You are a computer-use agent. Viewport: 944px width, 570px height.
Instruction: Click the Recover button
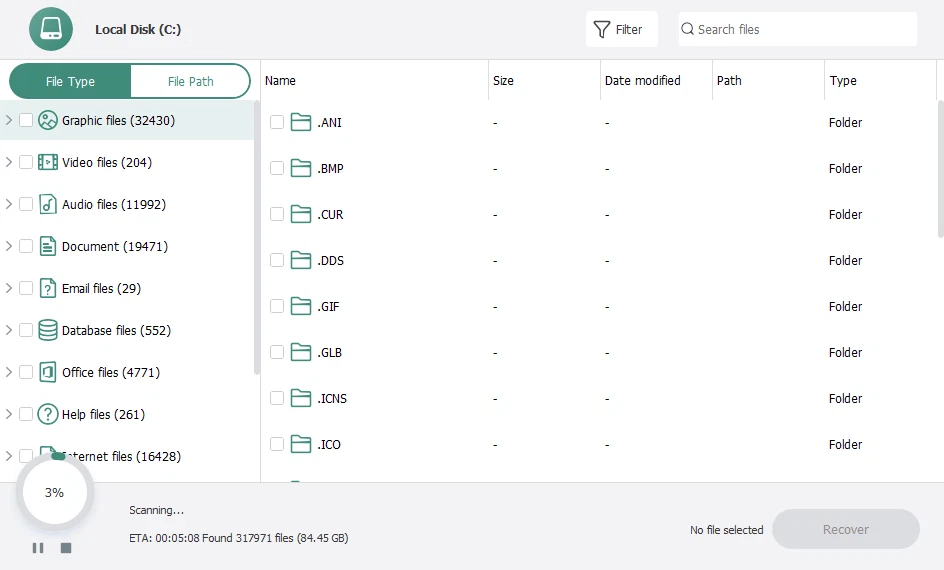pos(845,529)
